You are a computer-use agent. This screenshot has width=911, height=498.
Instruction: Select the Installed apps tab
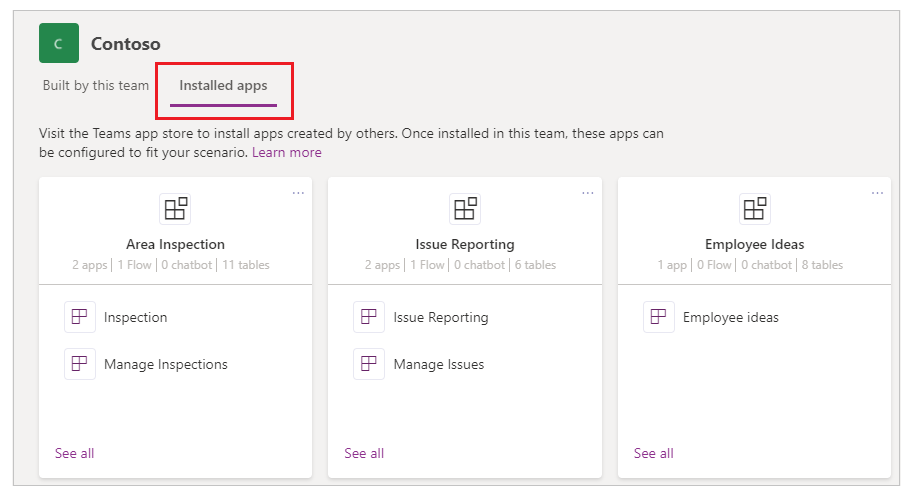(x=223, y=85)
